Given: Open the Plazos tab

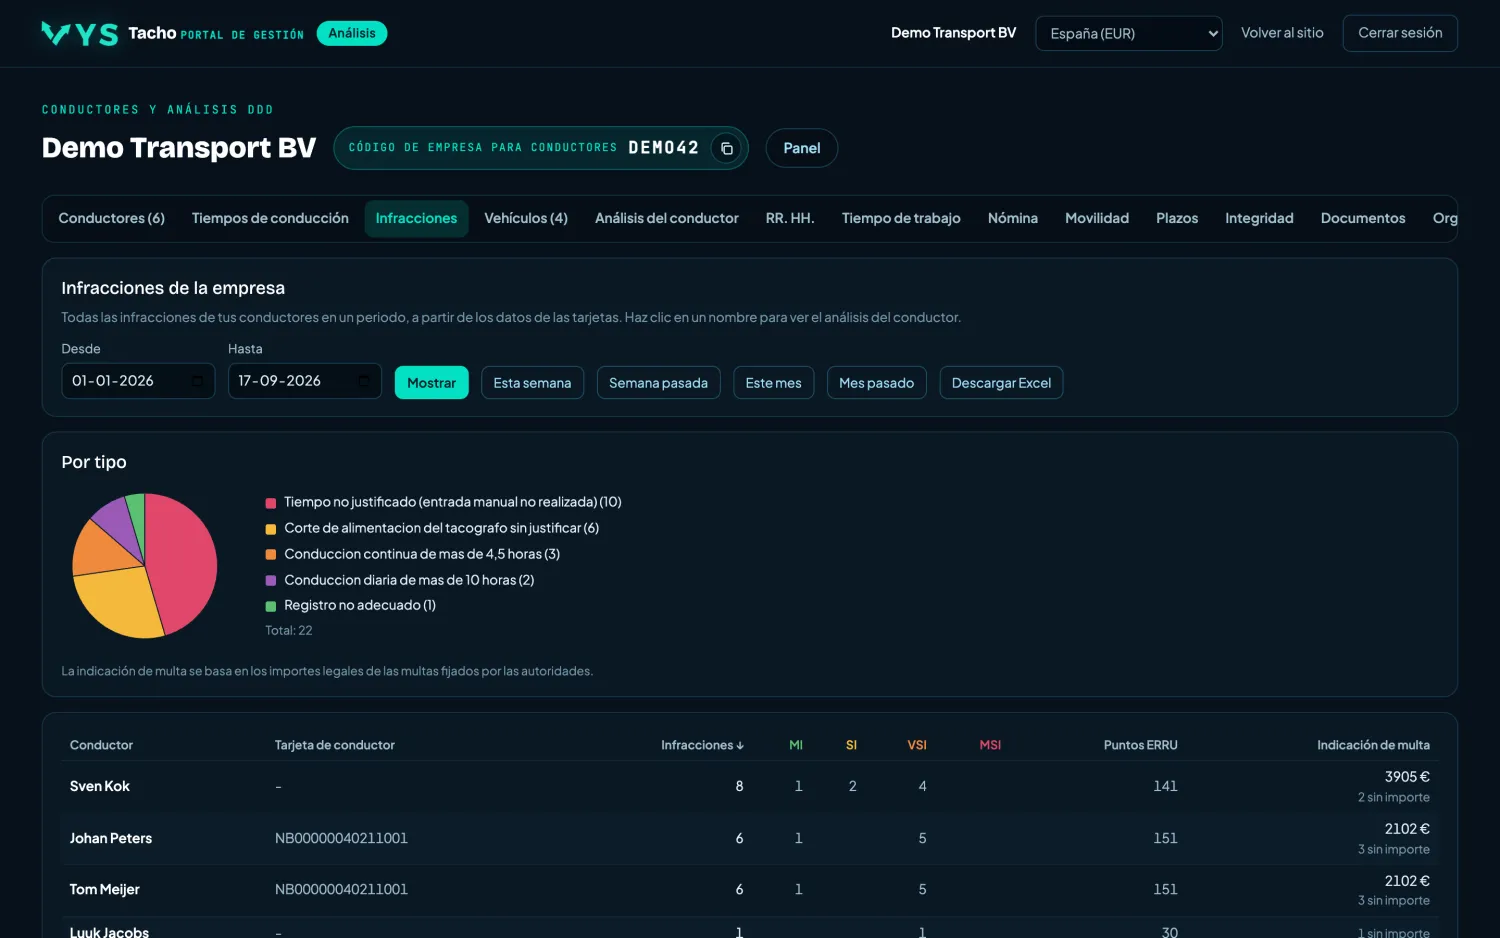Looking at the screenshot, I should pyautogui.click(x=1177, y=218).
